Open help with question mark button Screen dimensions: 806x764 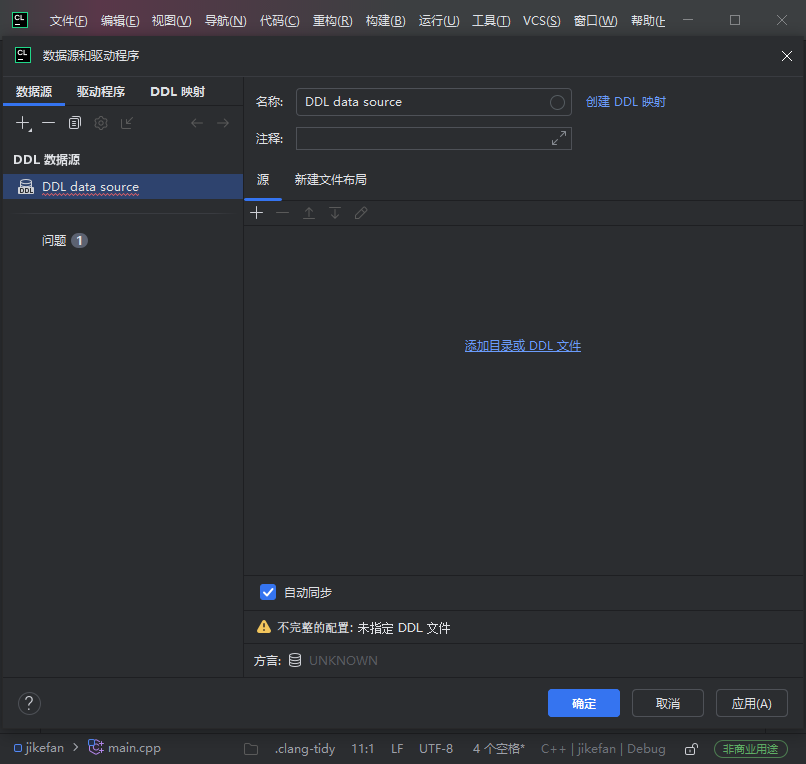[29, 703]
